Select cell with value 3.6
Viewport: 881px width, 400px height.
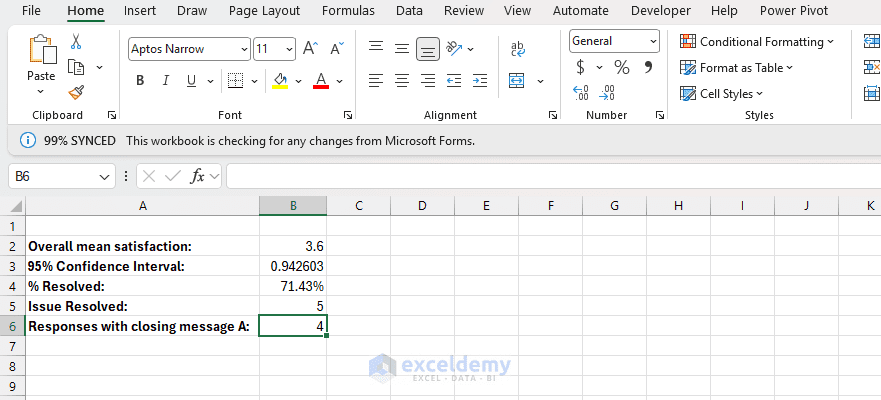(x=293, y=246)
